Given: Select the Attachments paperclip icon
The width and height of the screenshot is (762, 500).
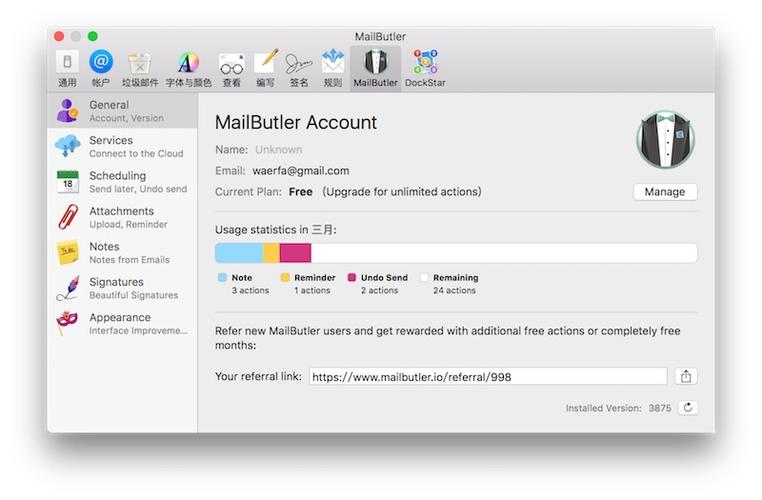Looking at the screenshot, I should click(x=68, y=217).
